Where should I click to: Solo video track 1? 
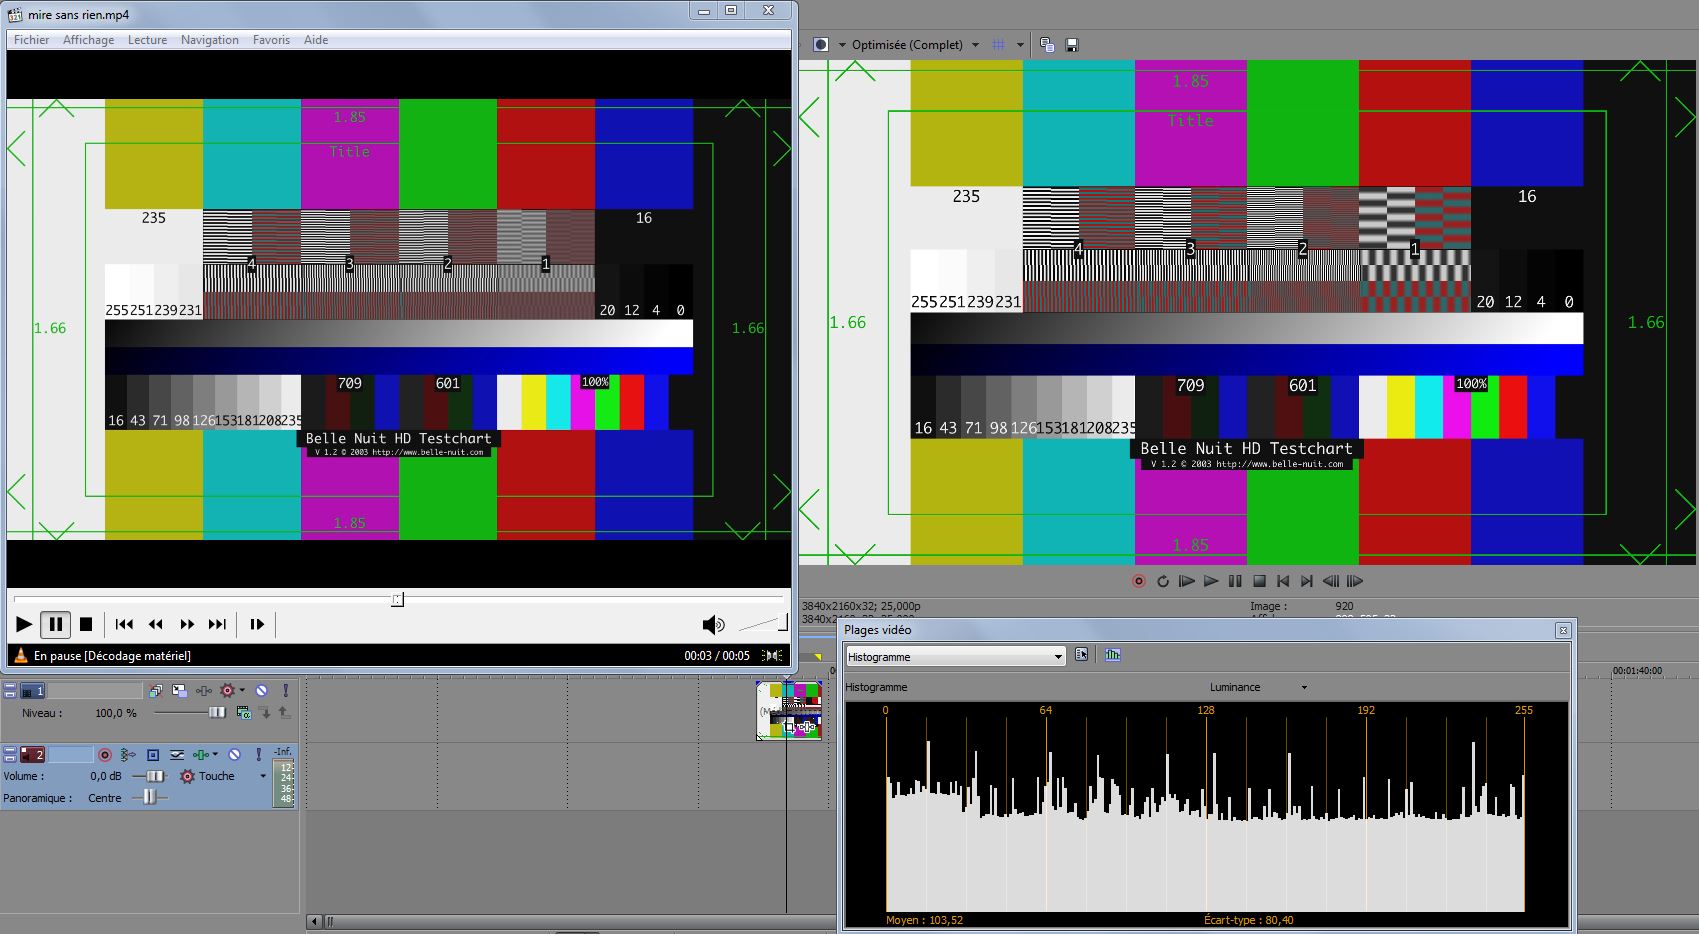pos(285,691)
